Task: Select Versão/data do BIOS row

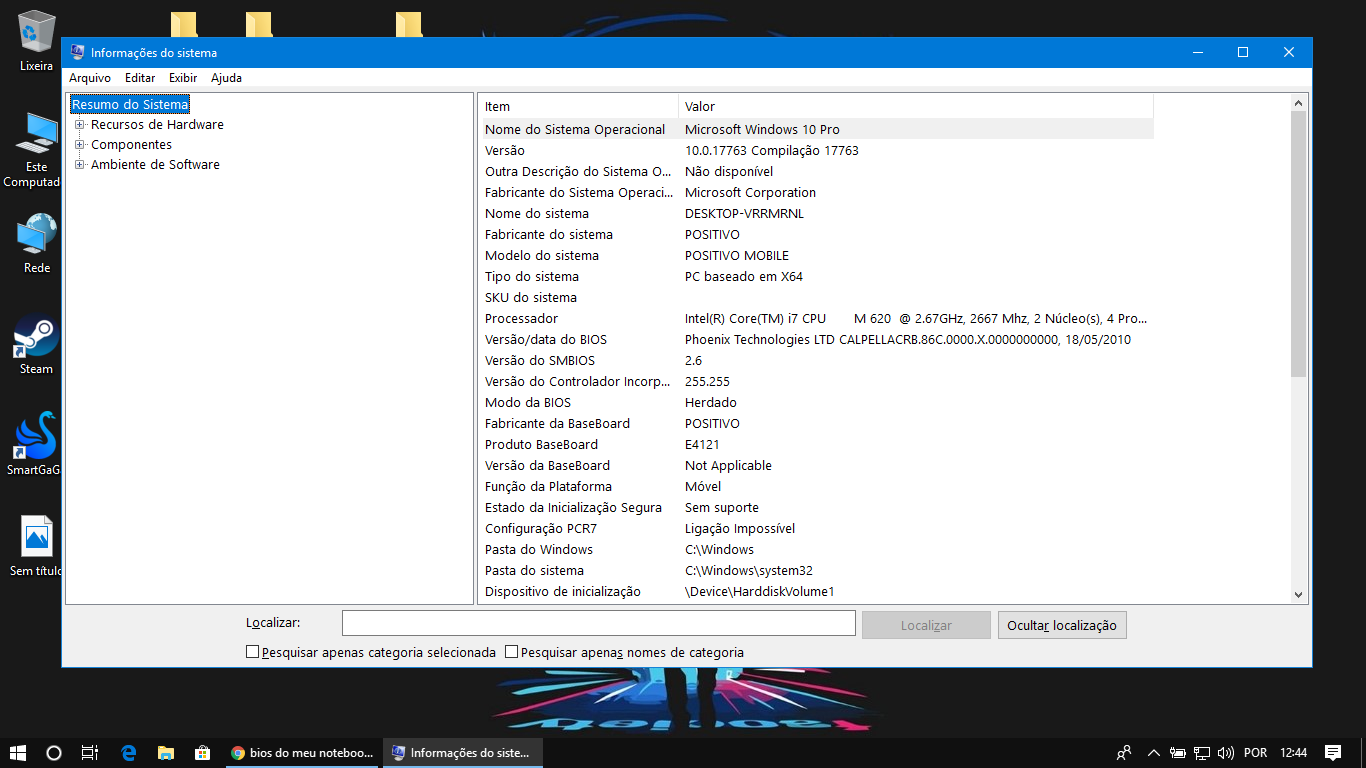Action: click(x=816, y=339)
